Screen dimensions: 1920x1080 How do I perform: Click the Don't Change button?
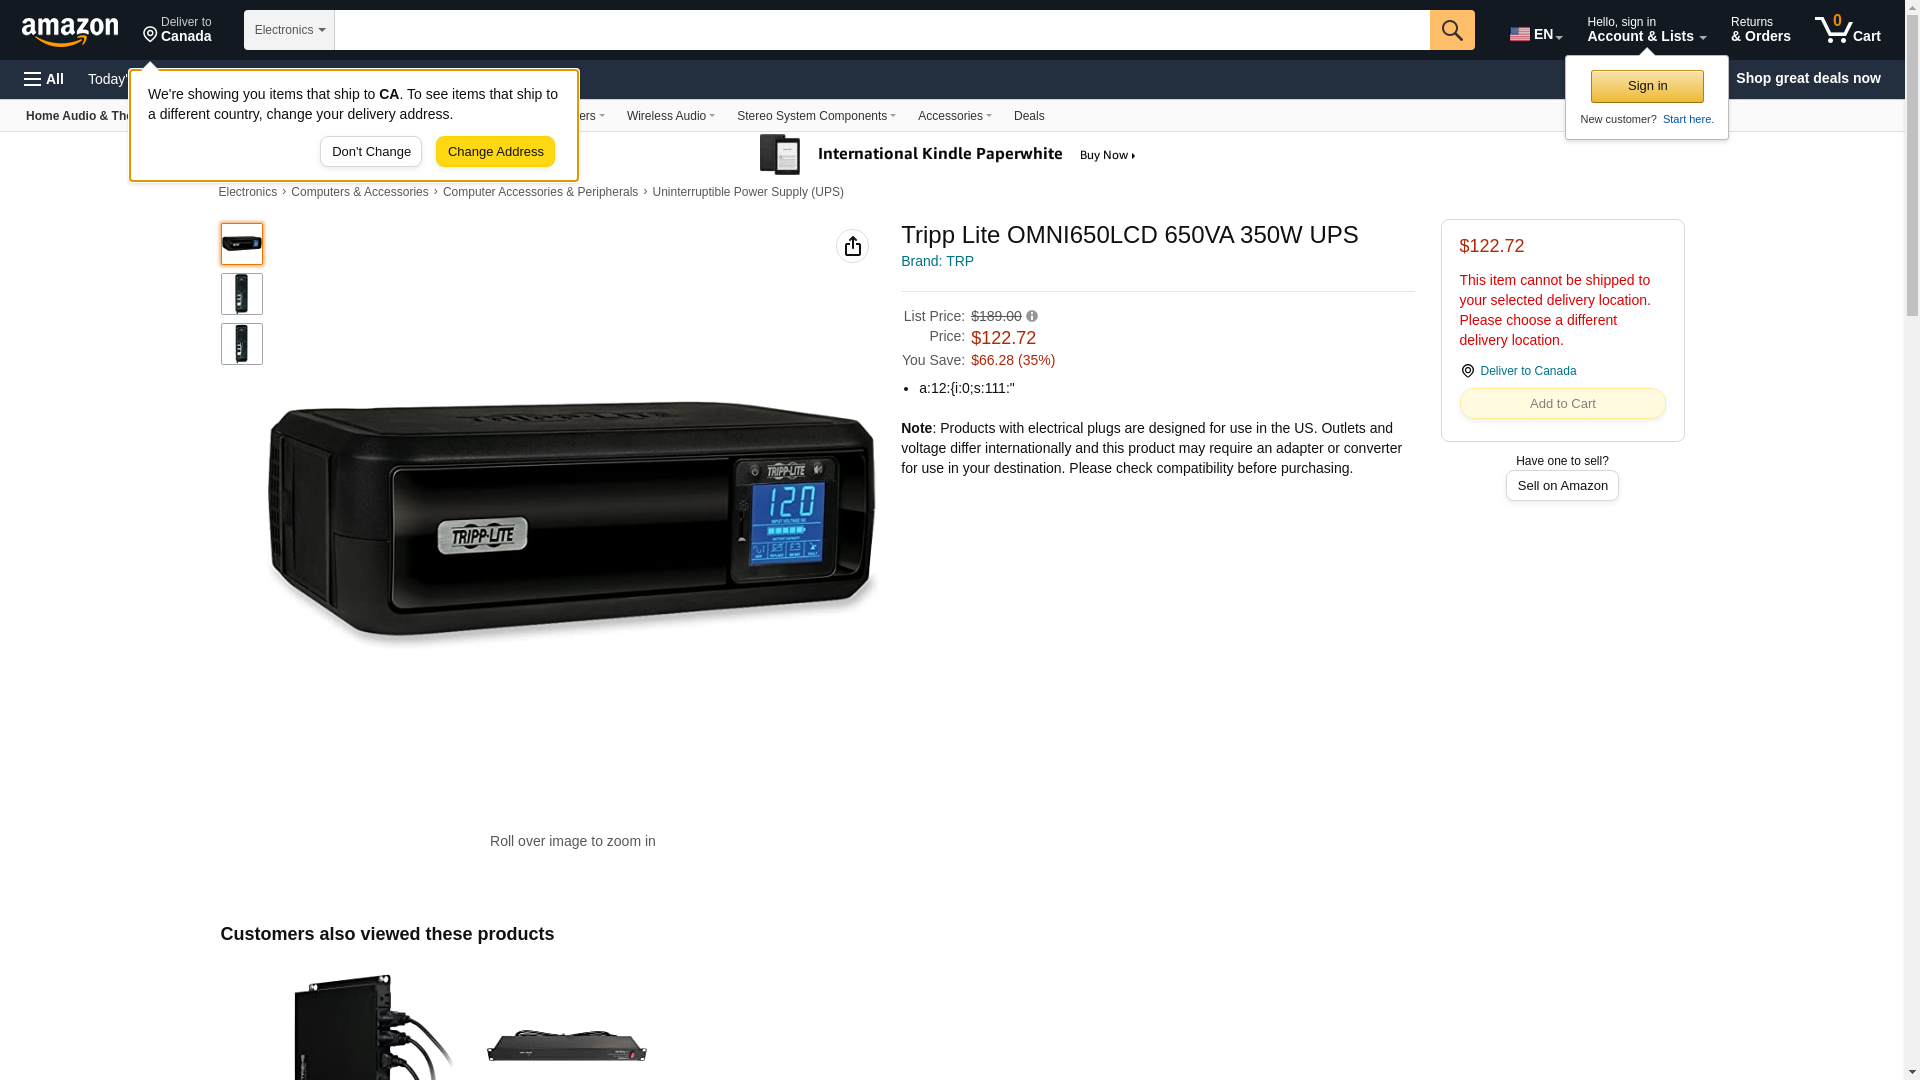[371, 152]
